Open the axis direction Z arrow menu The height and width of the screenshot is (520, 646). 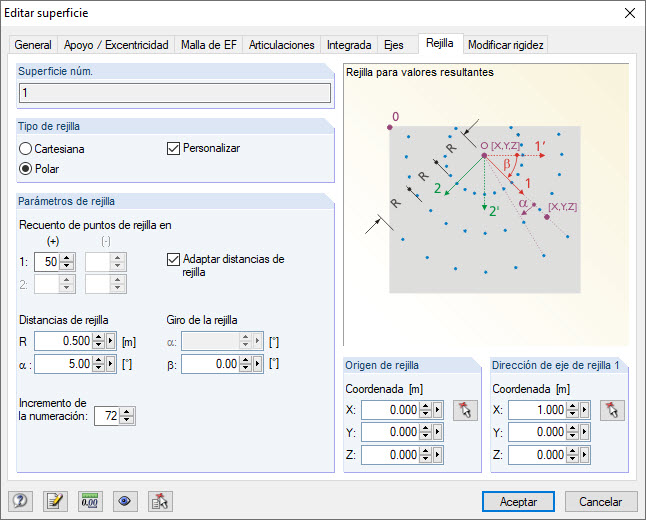[x=585, y=455]
